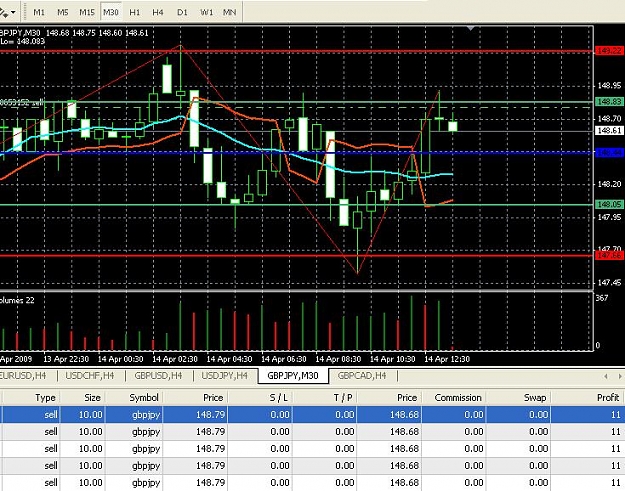
Task: Click the Volumes 22 indicator label
Action: click(x=17, y=300)
